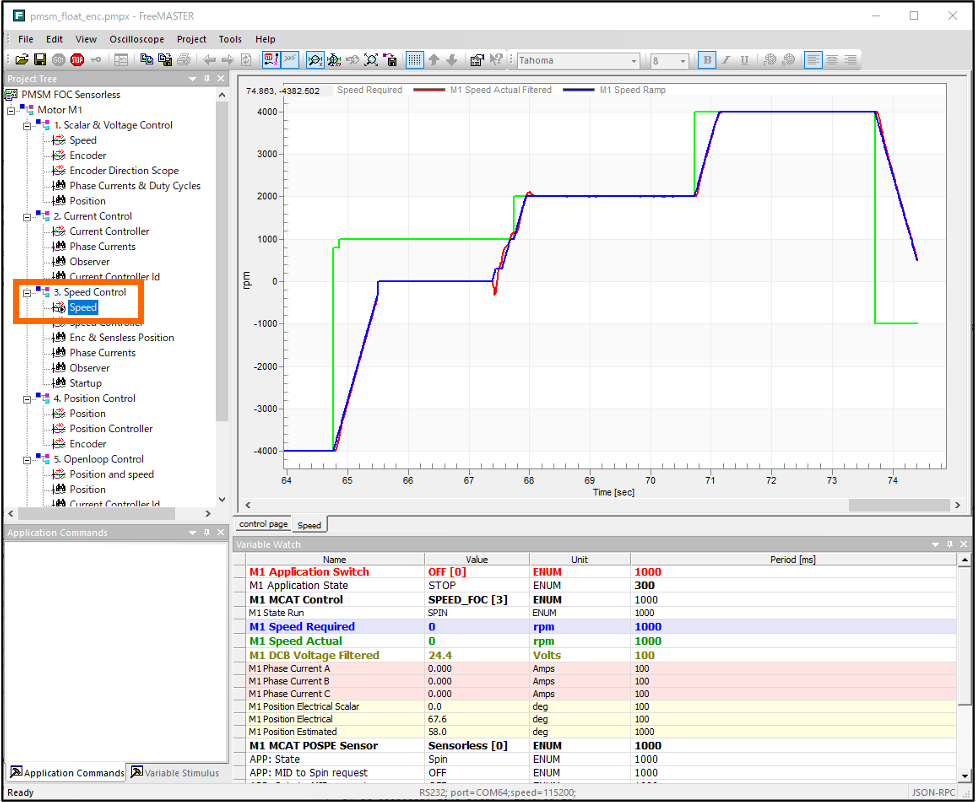Viewport: 976px width, 802px height.
Task: Open the Oscilloscope menu
Action: 137,39
